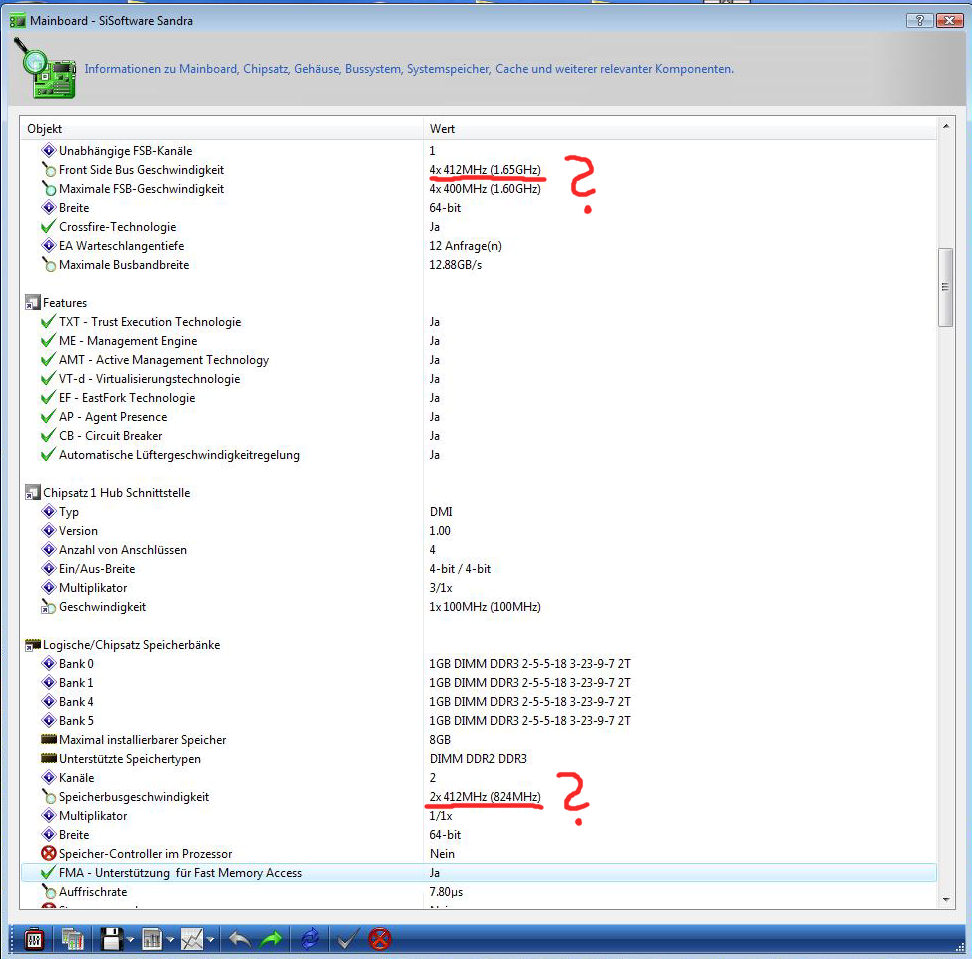Select the Geschwindigkeit row under Hub Schnittstelle
The image size is (972, 959).
[479, 607]
